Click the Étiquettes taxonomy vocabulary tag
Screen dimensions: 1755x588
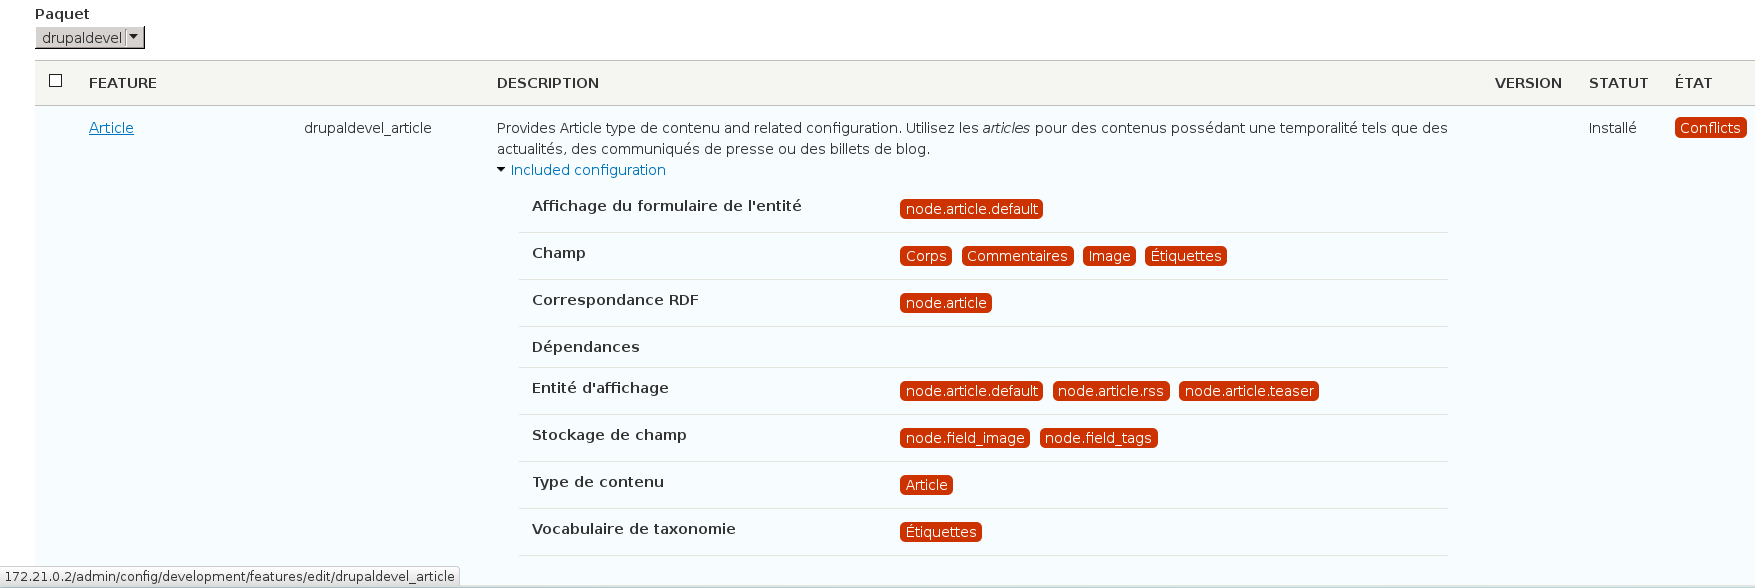click(941, 532)
